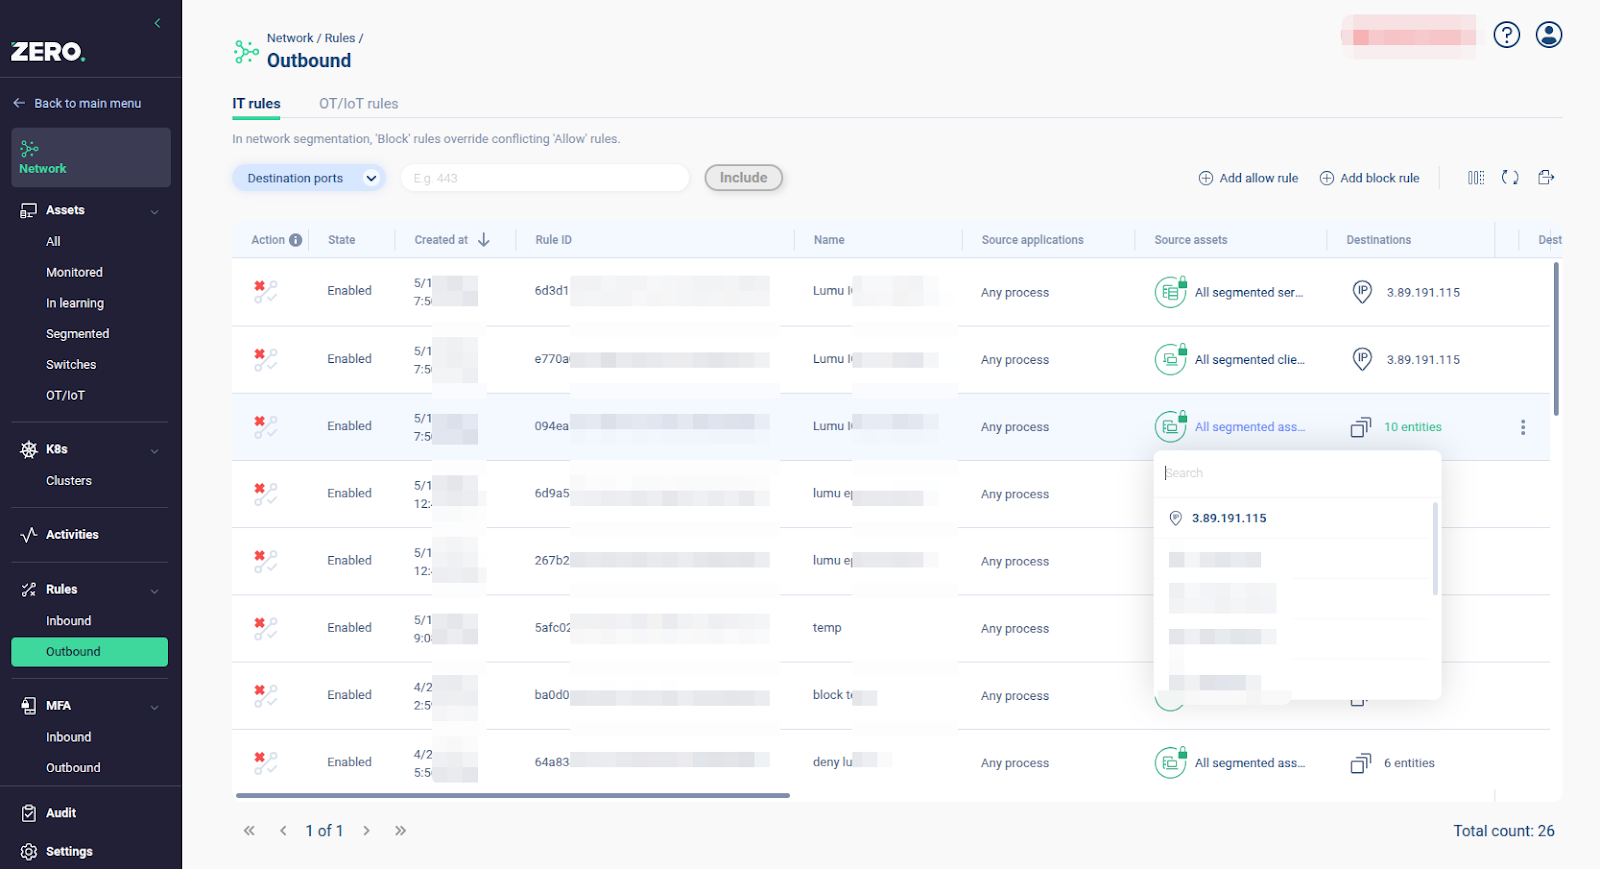Screen dimensions: 1600x869
Task: Click block action icon on first rule row
Action: pyautogui.click(x=265, y=291)
